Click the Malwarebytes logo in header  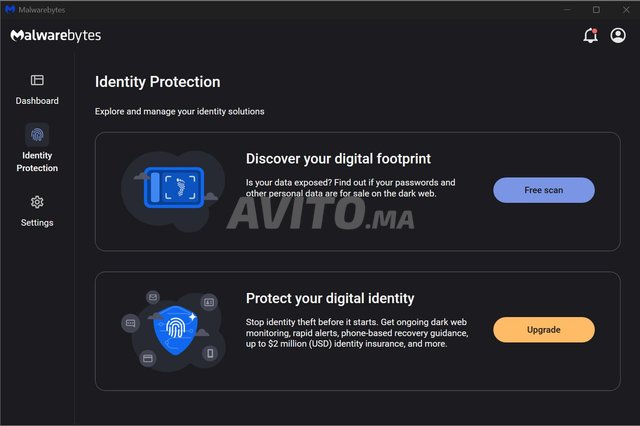pyautogui.click(x=56, y=36)
